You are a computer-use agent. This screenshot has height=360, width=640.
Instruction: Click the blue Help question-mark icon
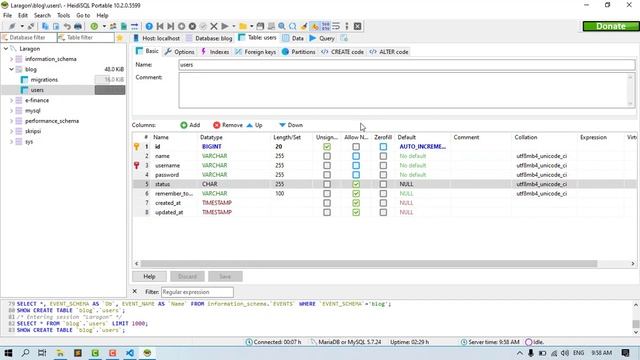pos(149,26)
